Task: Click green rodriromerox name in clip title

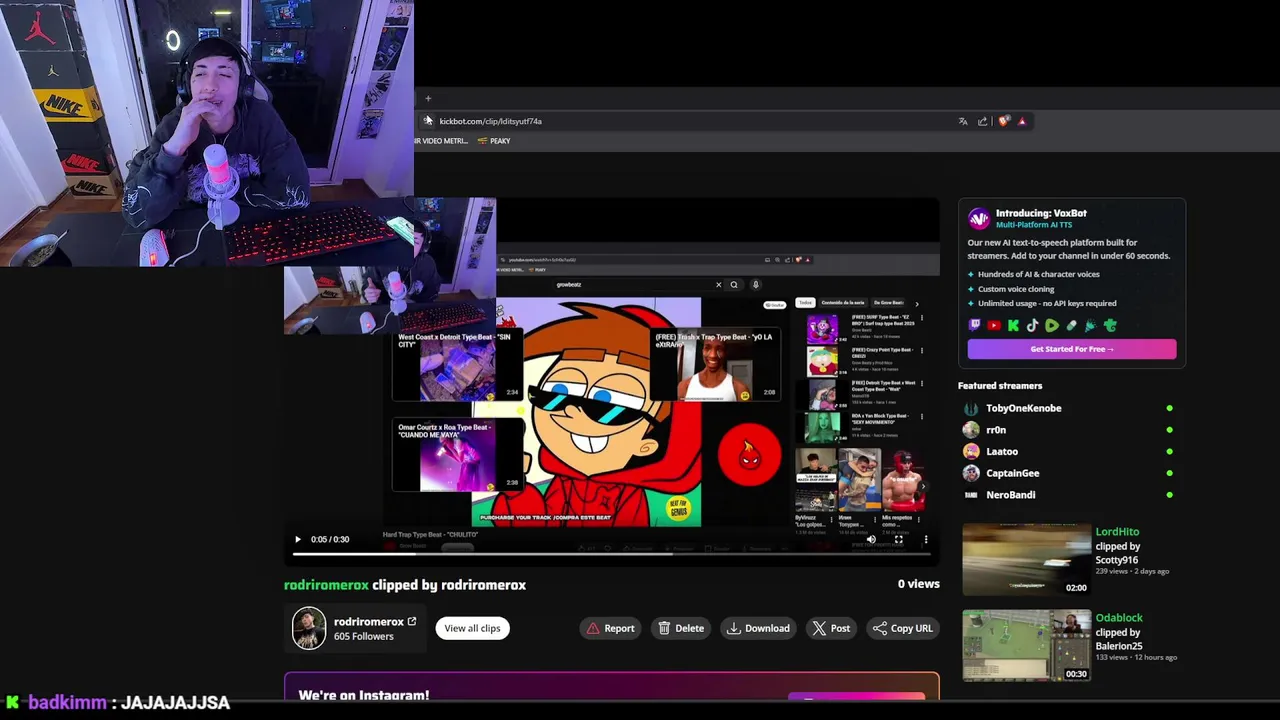Action: pos(326,585)
